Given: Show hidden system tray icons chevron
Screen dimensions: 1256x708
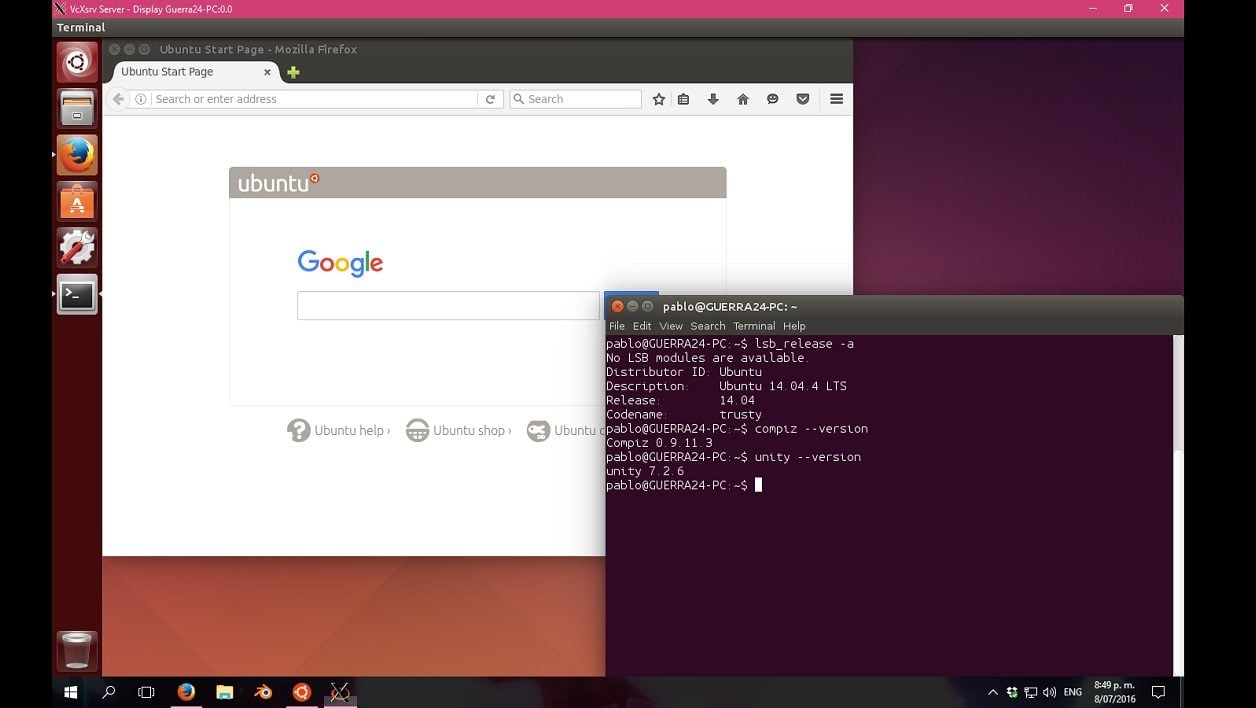Looking at the screenshot, I should click(993, 692).
